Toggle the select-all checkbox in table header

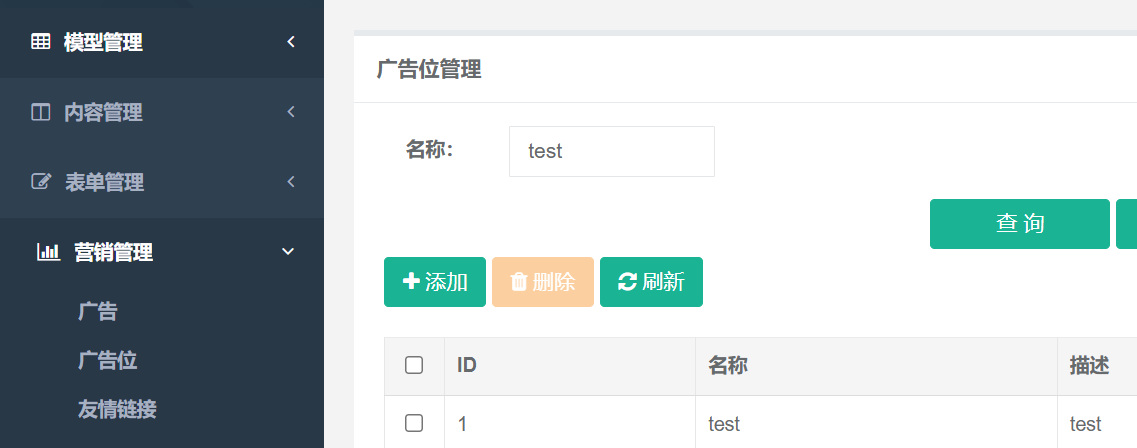(414, 365)
